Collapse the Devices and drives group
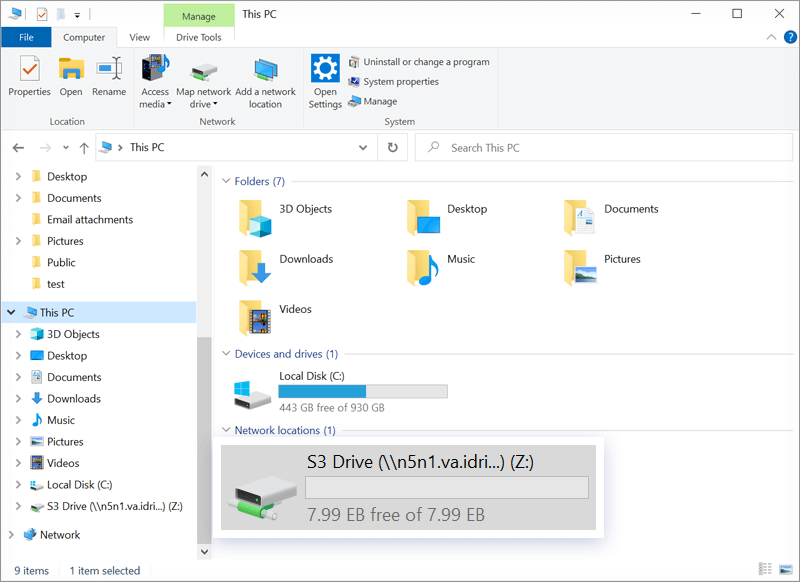 pos(226,353)
